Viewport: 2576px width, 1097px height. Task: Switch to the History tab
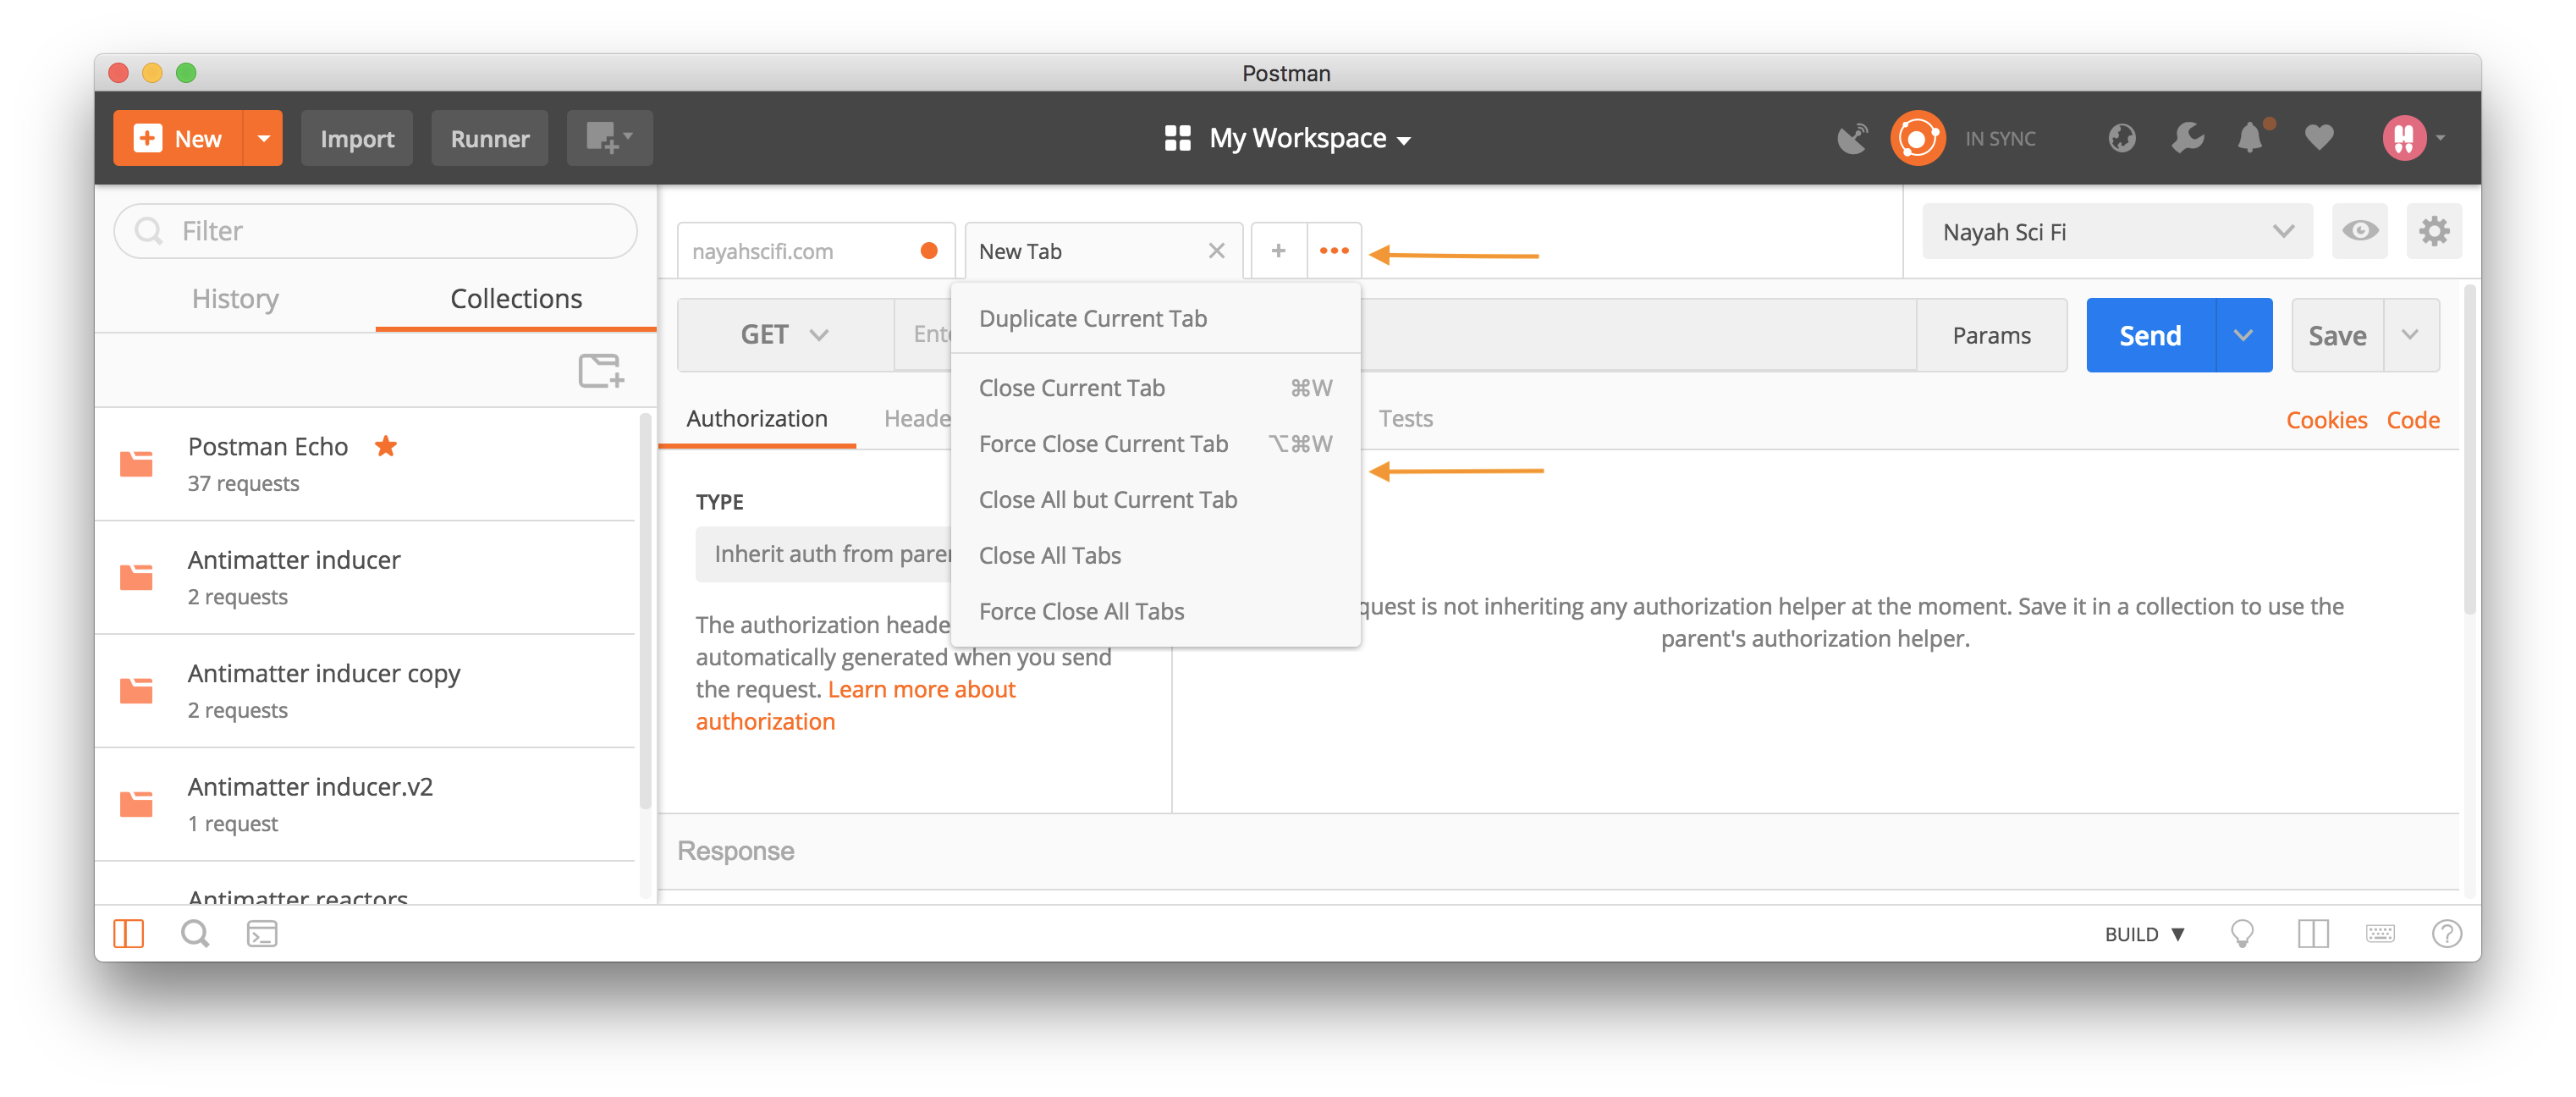(x=235, y=299)
